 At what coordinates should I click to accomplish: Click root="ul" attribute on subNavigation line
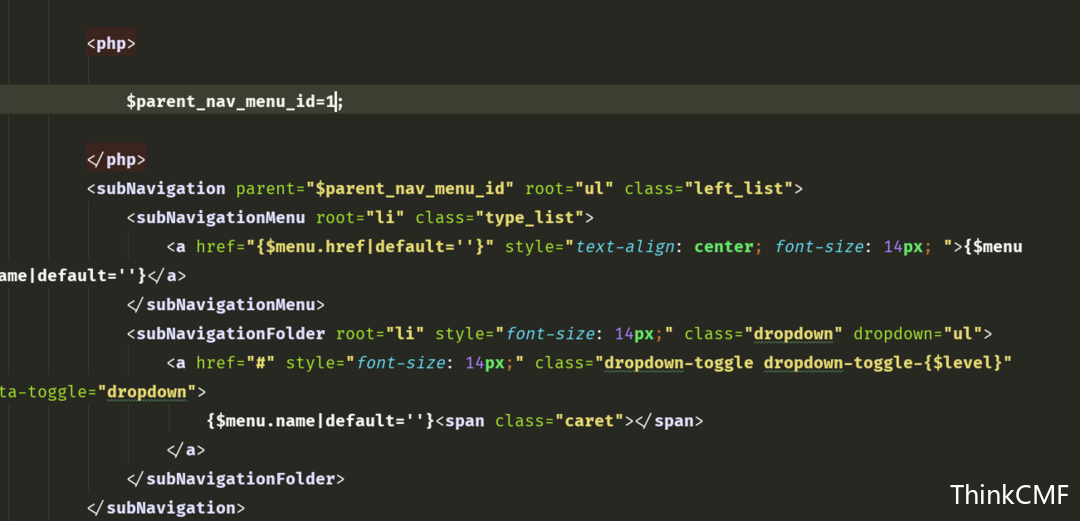(569, 189)
